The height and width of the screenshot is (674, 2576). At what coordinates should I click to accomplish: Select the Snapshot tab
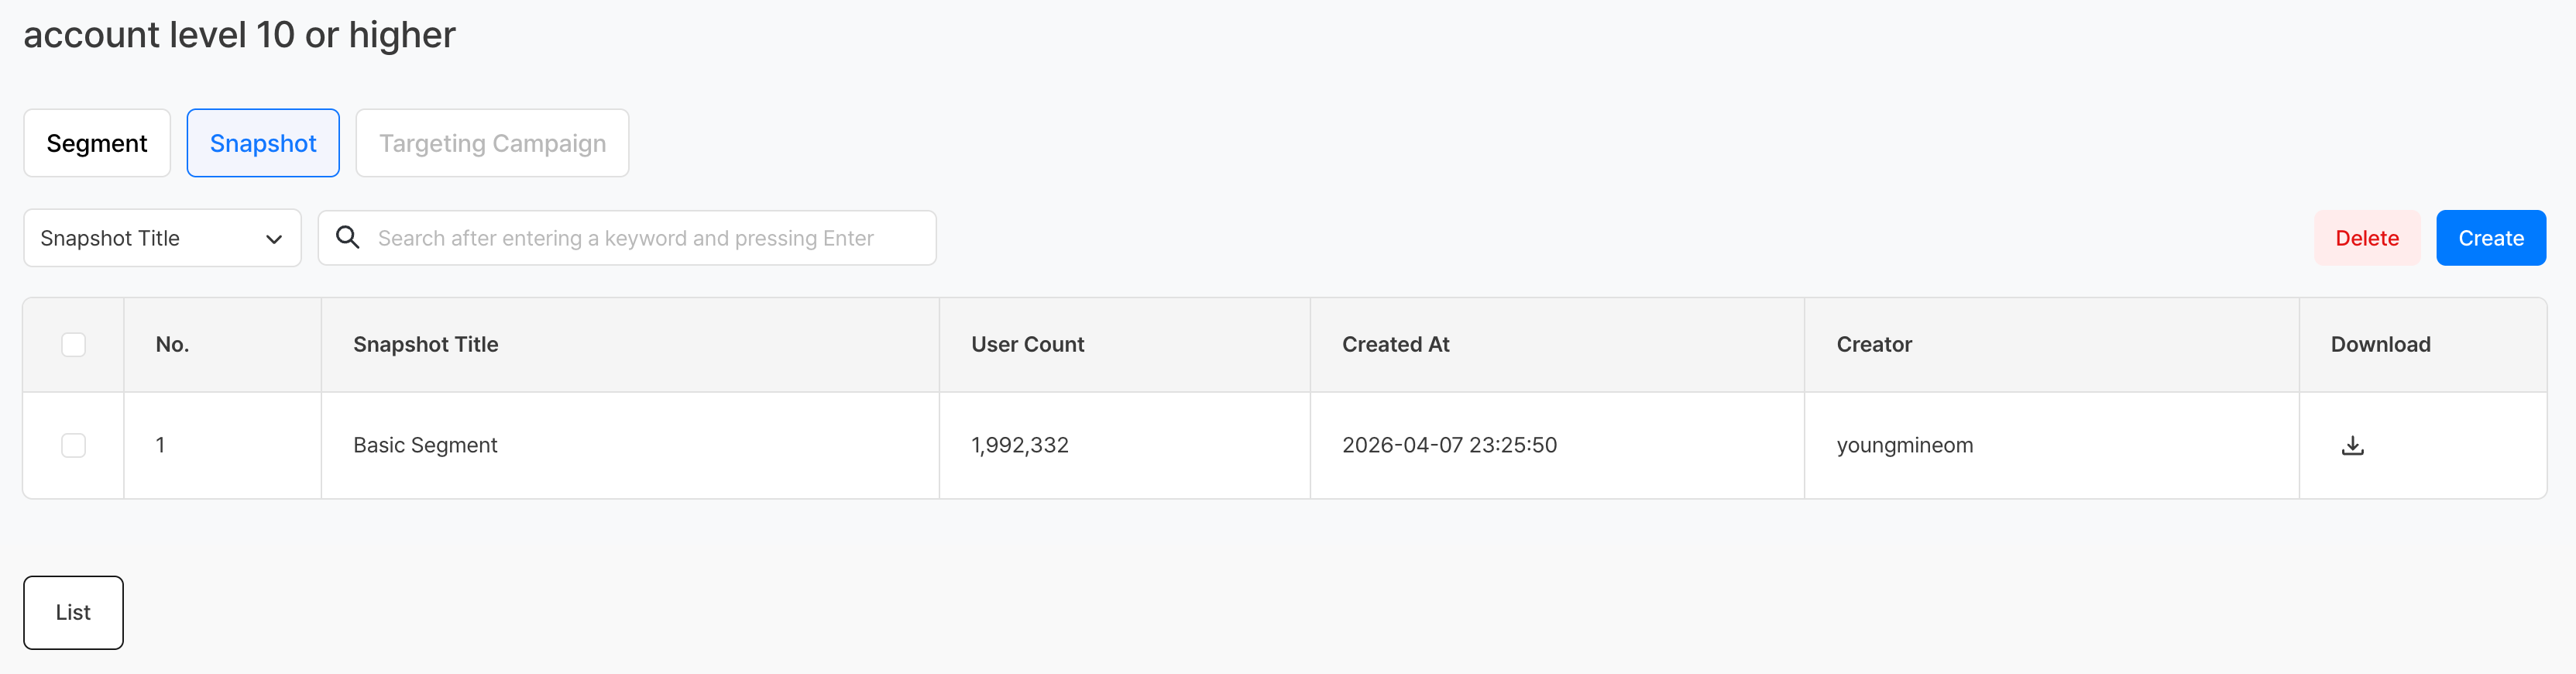click(x=263, y=143)
